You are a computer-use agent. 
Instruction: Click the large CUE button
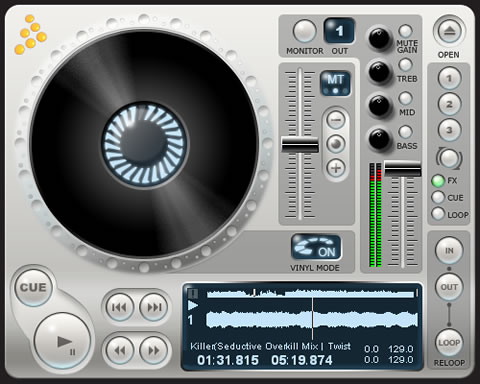[33, 288]
